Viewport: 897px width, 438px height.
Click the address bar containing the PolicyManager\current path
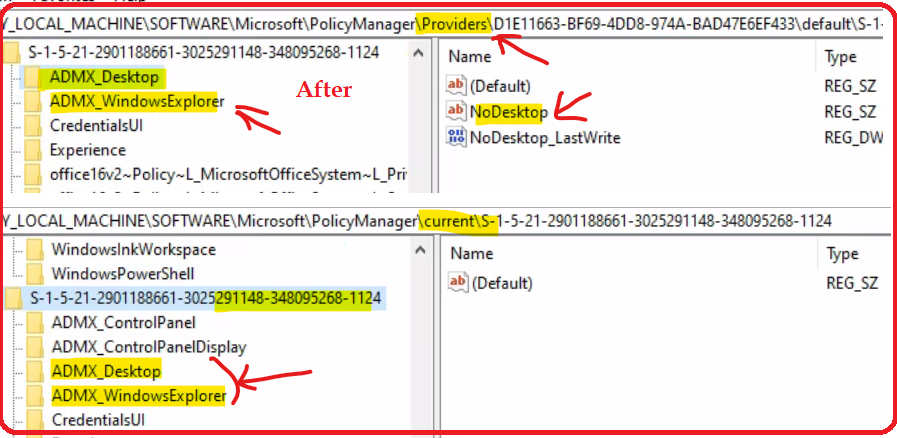tap(446, 221)
